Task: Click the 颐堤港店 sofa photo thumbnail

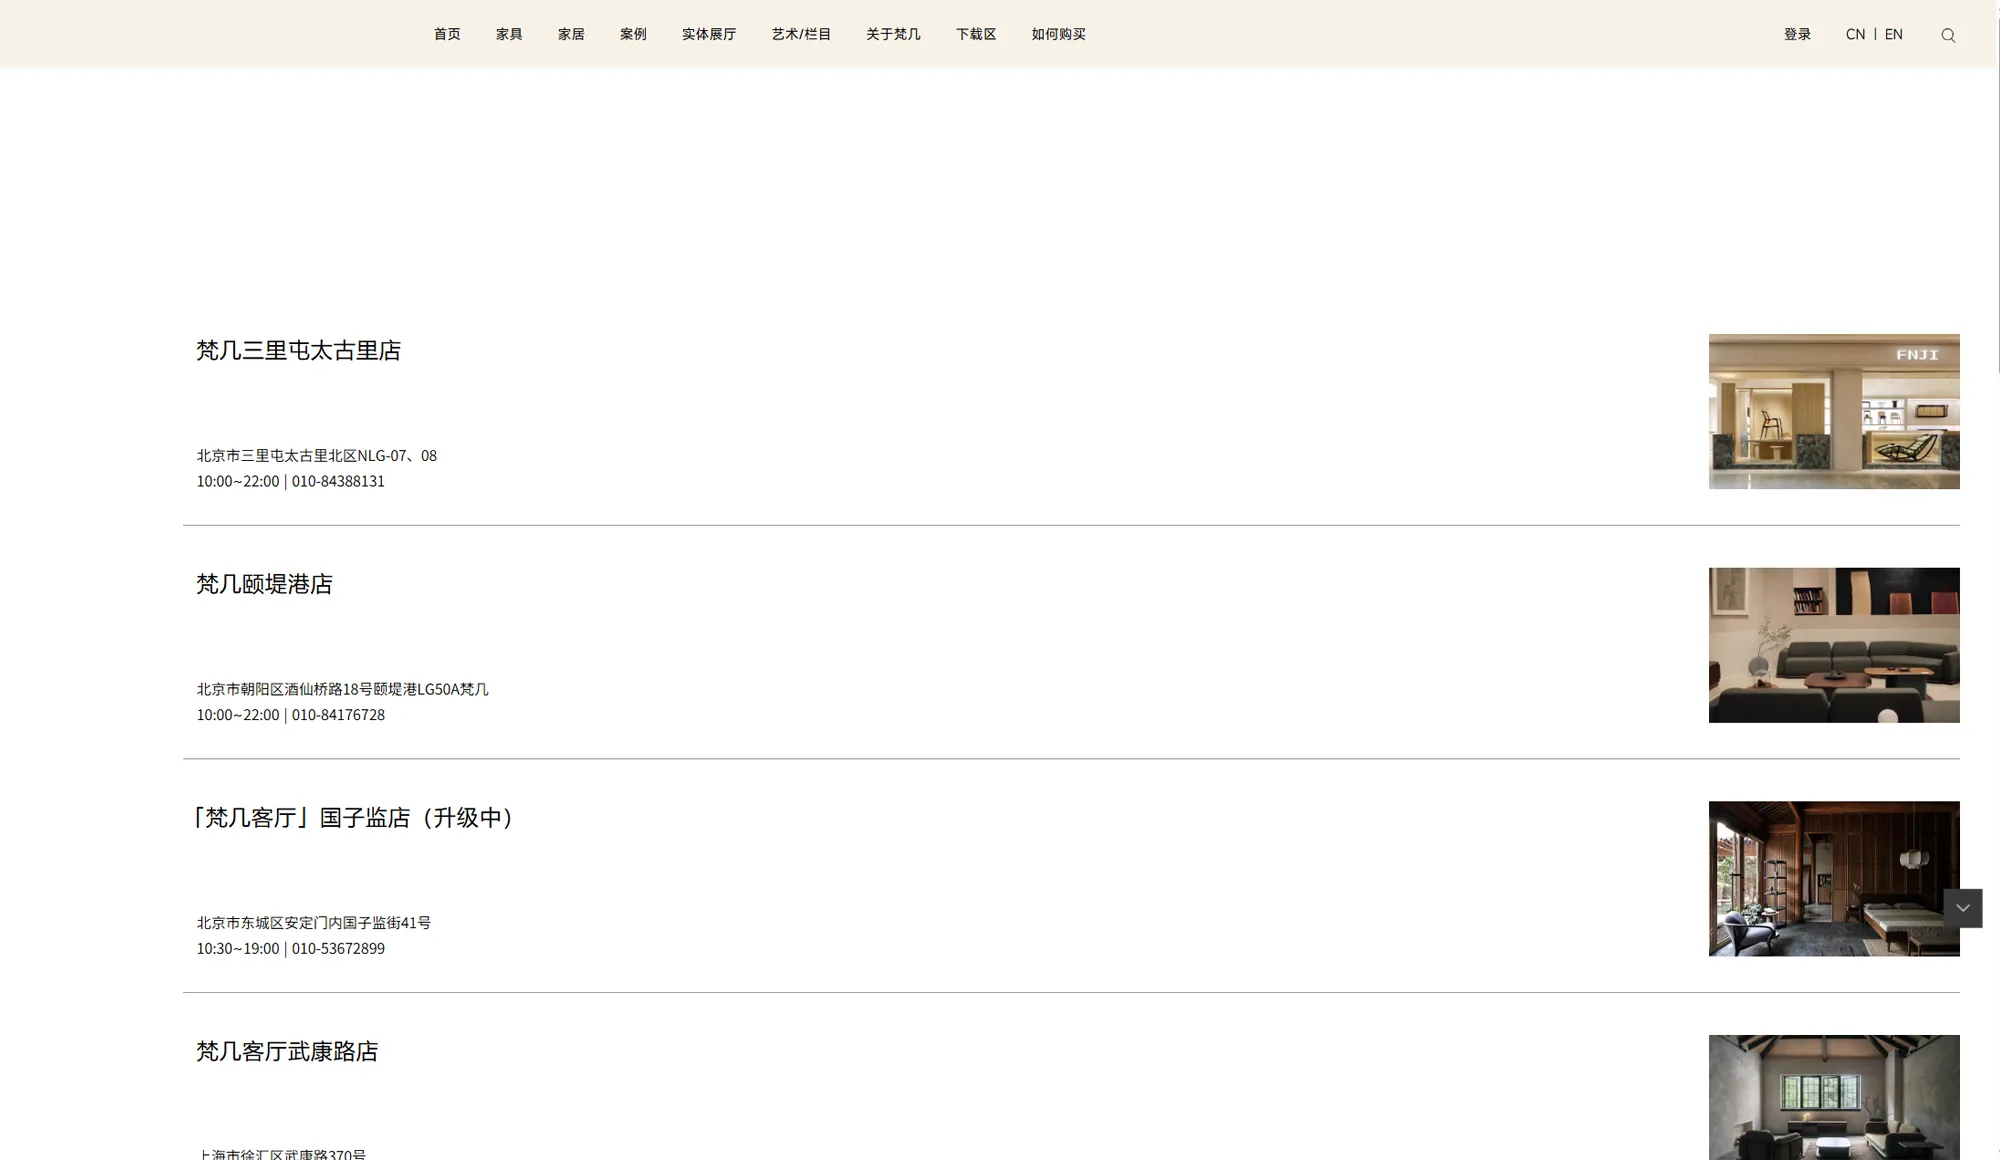Action: tap(1833, 645)
